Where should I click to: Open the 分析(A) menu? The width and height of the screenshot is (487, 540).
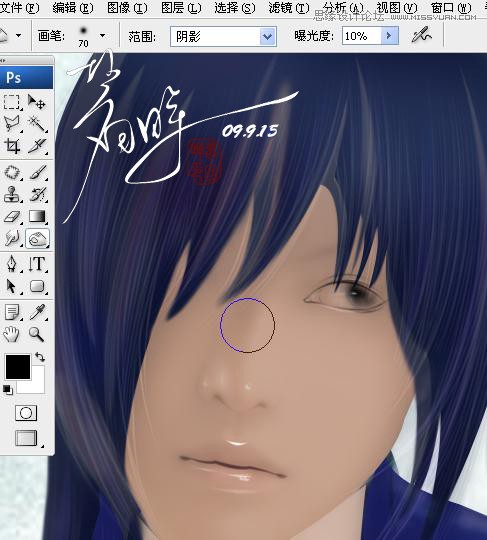click(x=343, y=8)
